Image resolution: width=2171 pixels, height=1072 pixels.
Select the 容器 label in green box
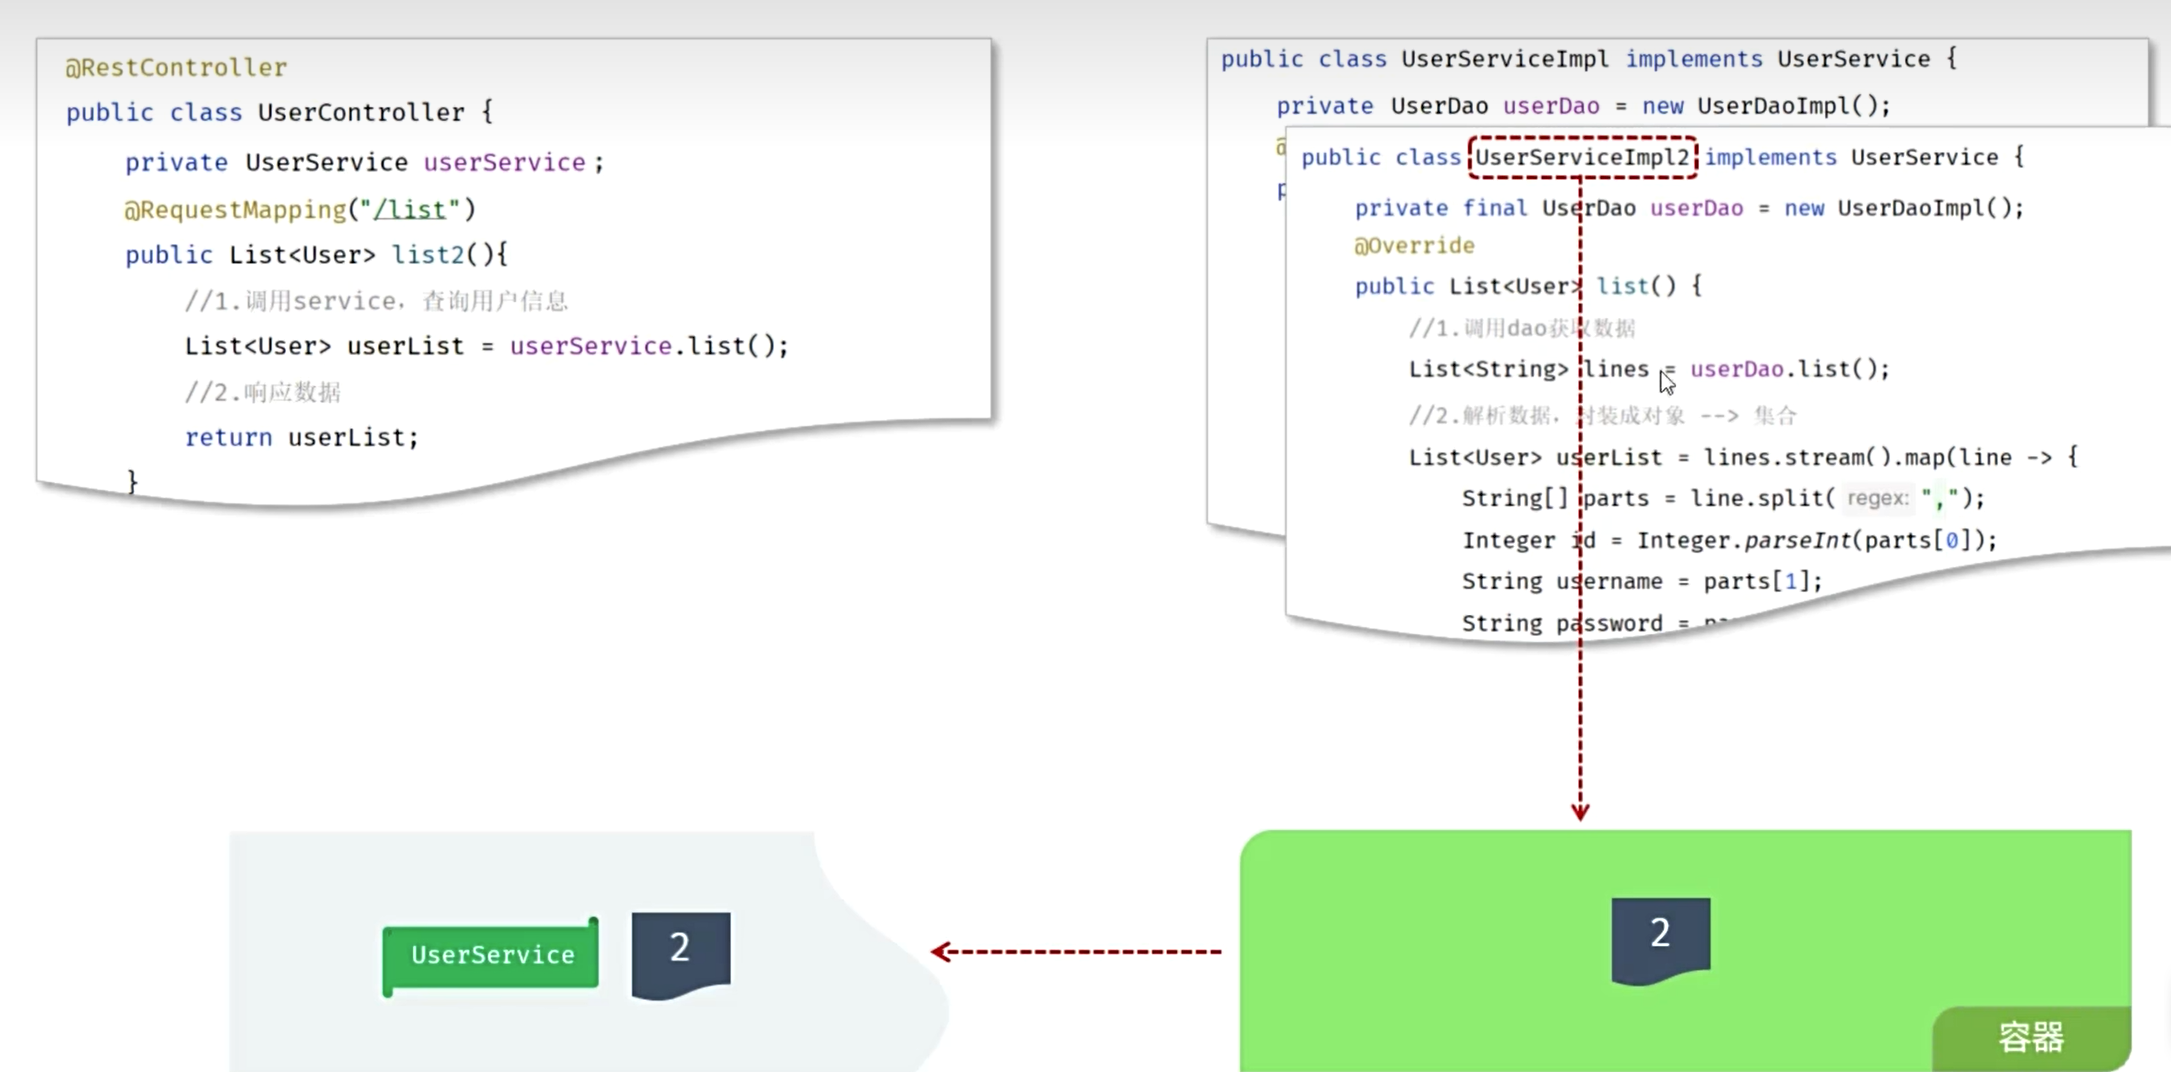click(2032, 1038)
